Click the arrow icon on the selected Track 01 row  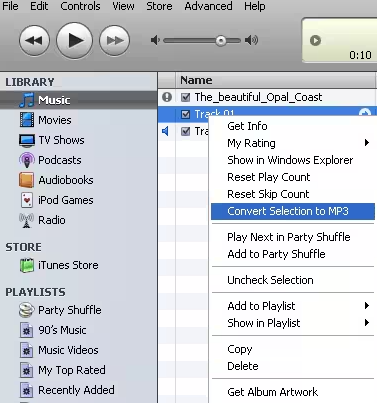(x=365, y=113)
